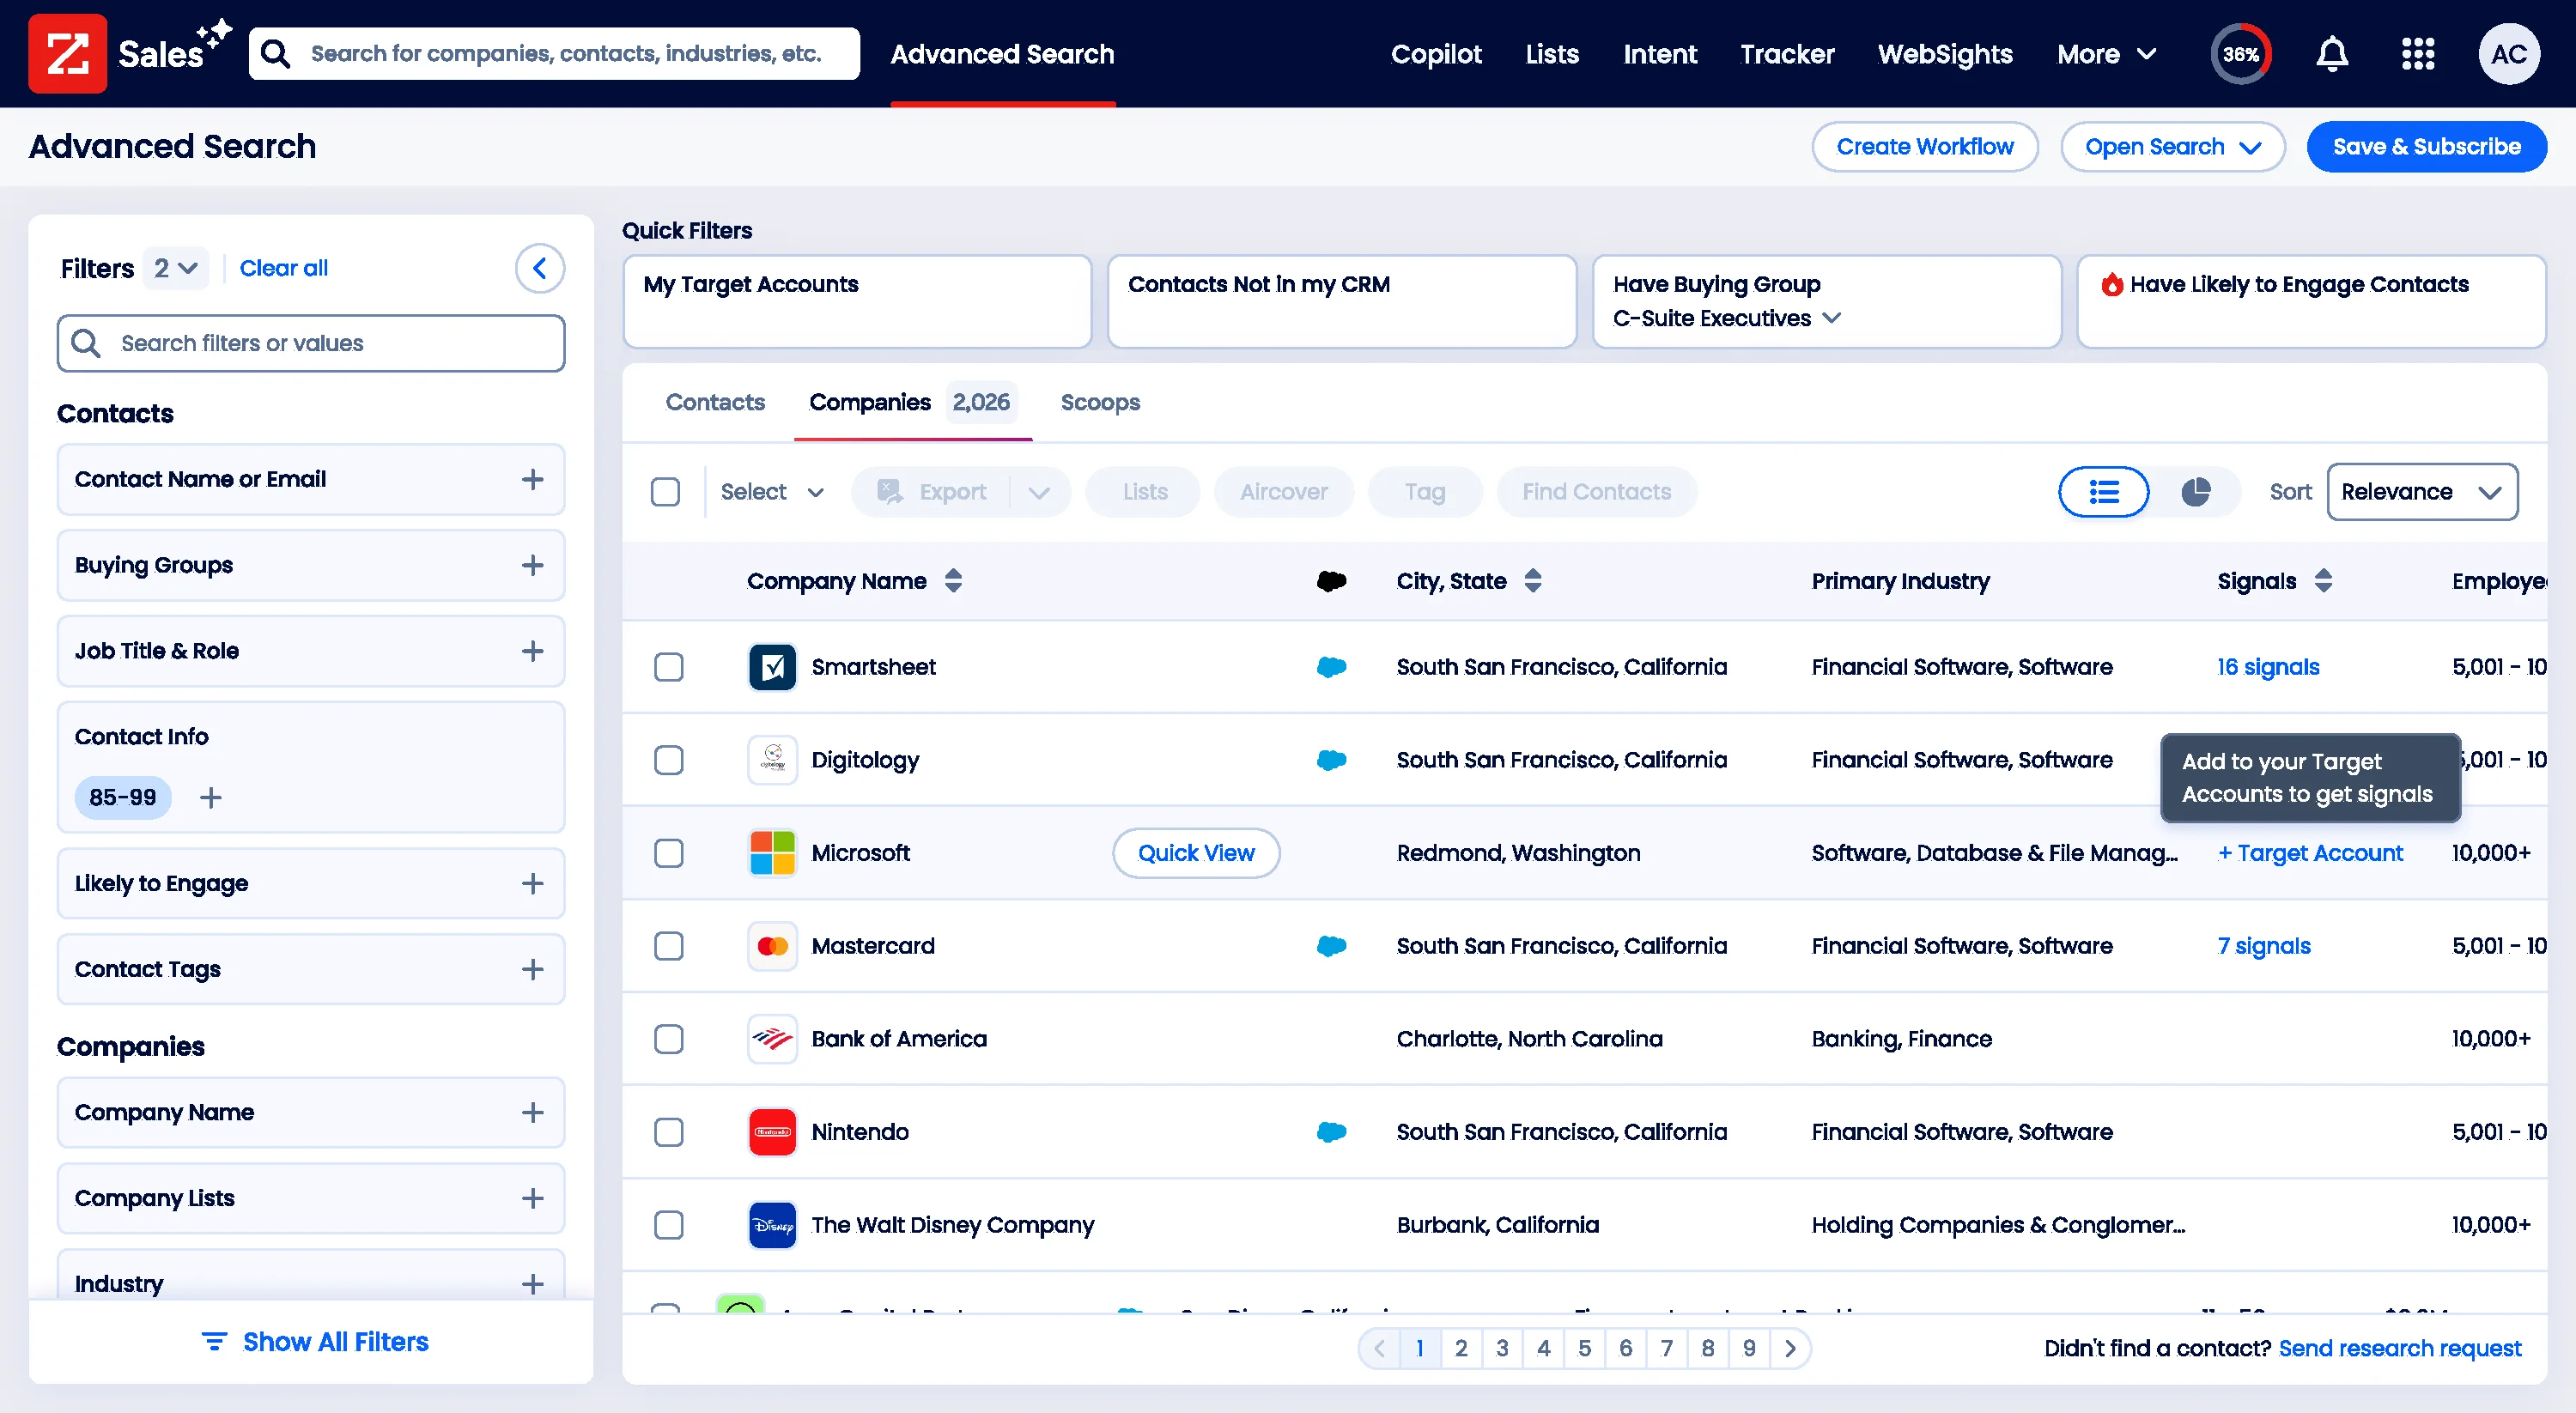
Task: Check the Bank of America row checkbox
Action: [x=669, y=1039]
